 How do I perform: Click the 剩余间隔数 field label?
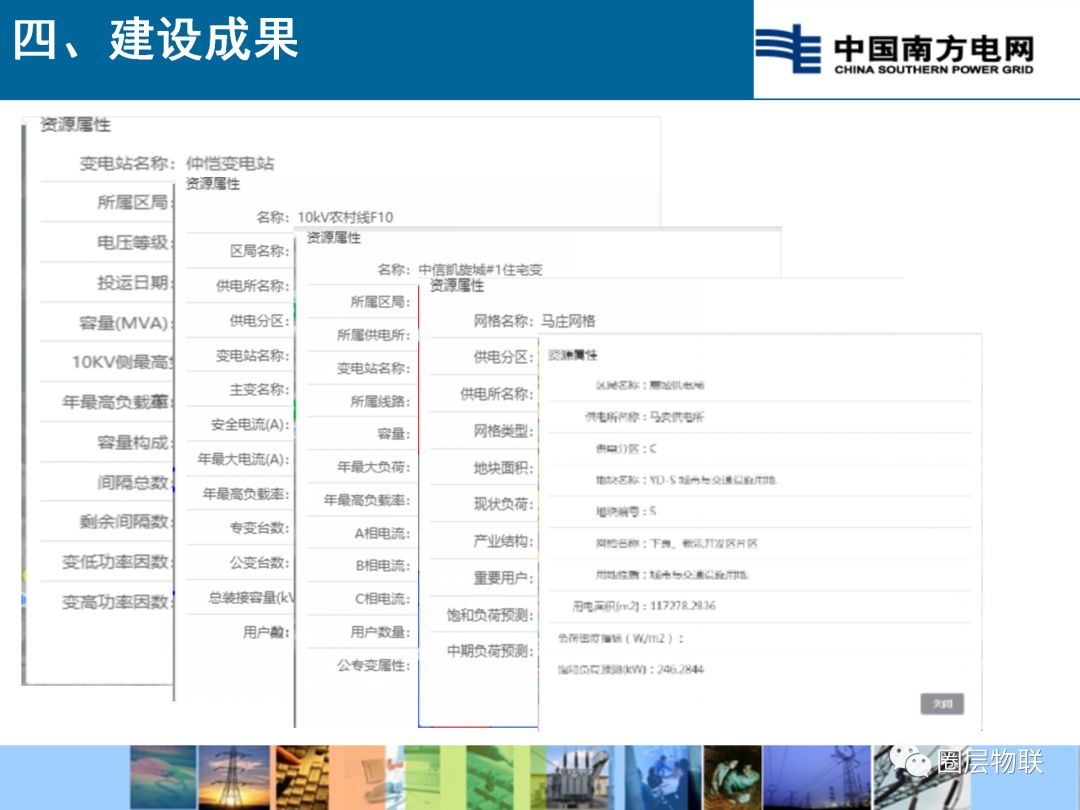(x=125, y=521)
